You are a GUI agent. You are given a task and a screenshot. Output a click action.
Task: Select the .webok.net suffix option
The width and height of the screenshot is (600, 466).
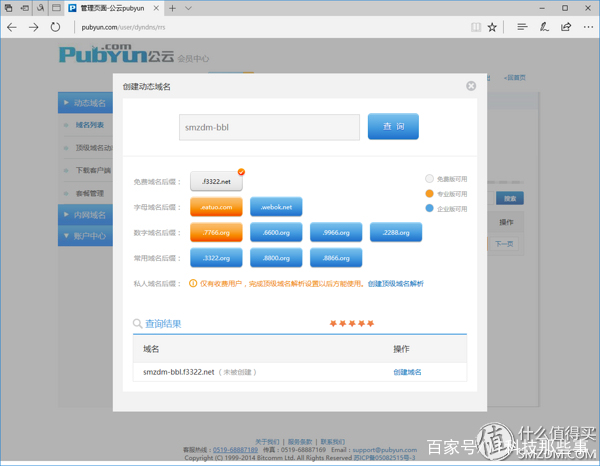(x=276, y=207)
